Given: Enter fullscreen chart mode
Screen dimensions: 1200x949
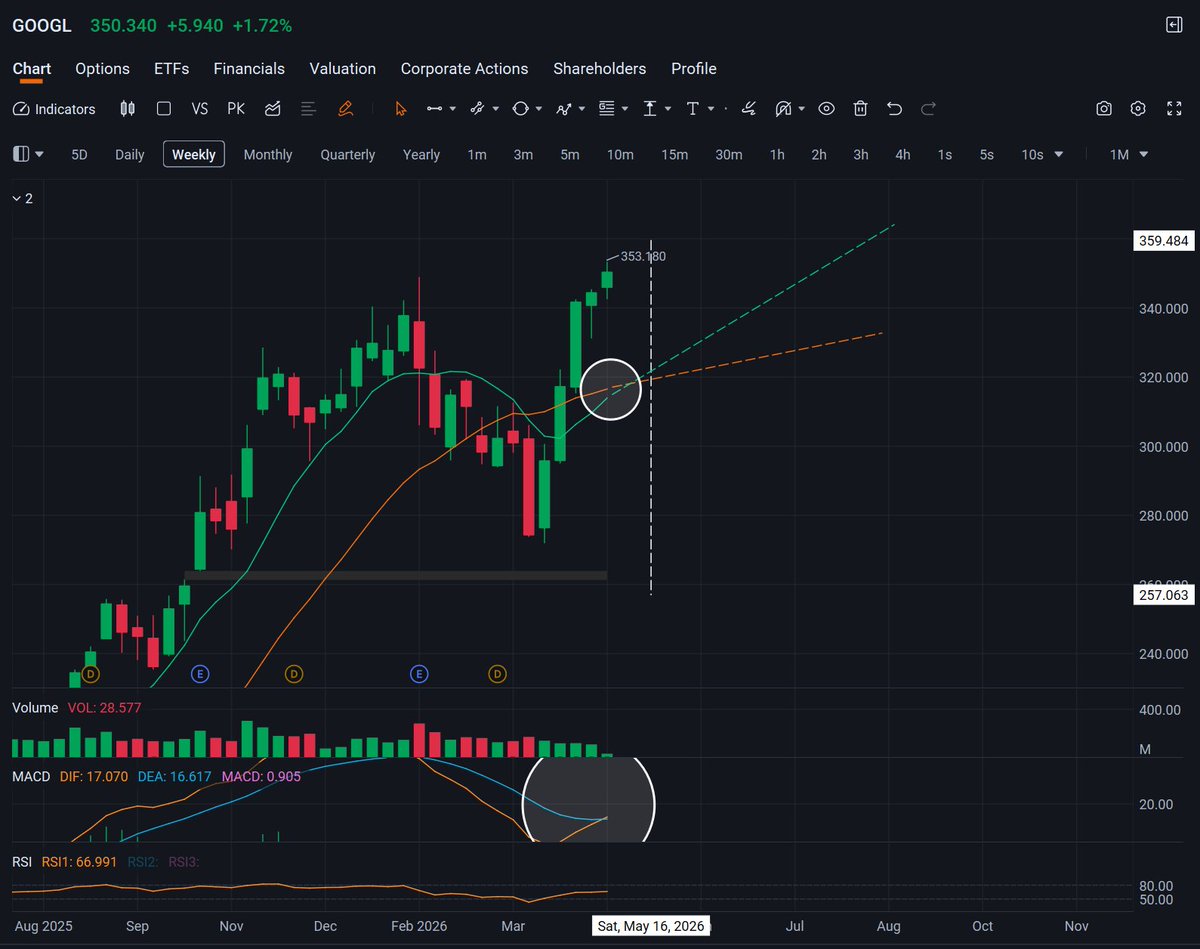Looking at the screenshot, I should click(x=1175, y=109).
